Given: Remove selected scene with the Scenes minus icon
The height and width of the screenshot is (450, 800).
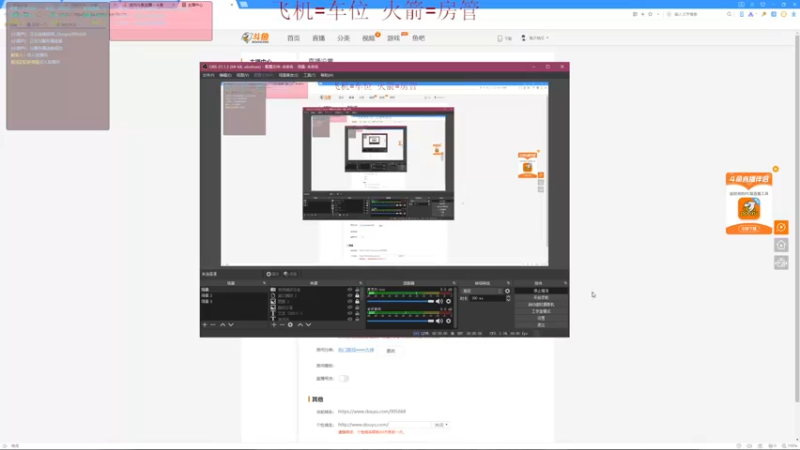Looking at the screenshot, I should click(213, 324).
